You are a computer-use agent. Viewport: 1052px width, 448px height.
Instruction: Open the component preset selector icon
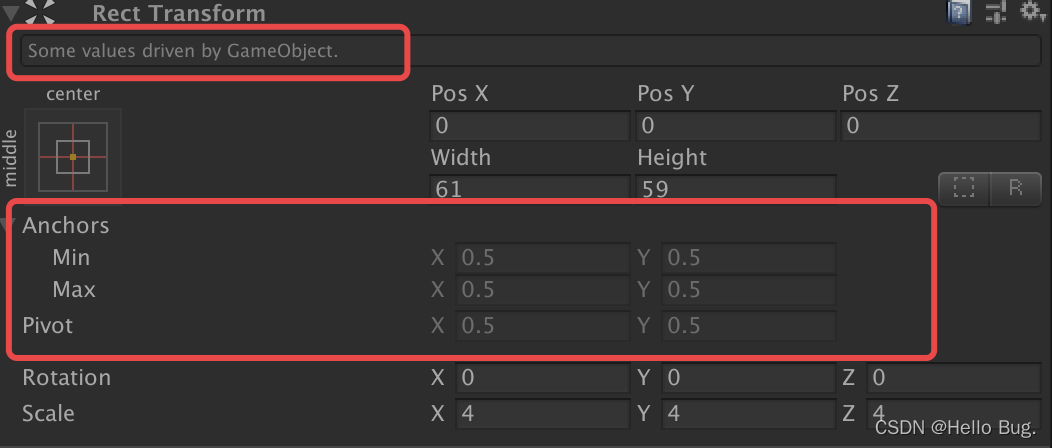(x=996, y=11)
